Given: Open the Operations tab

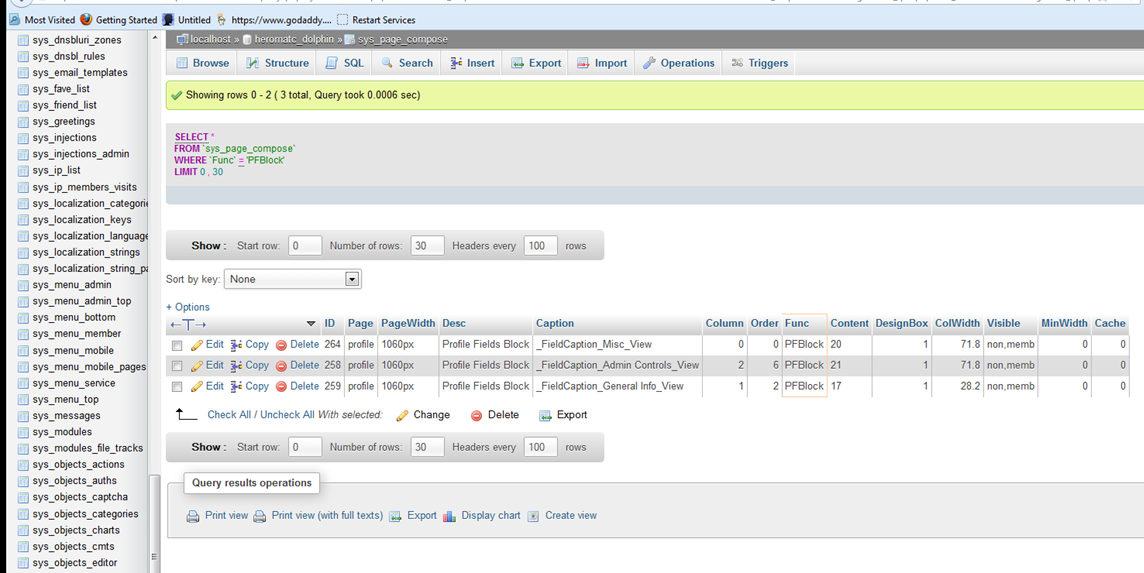Looking at the screenshot, I should point(678,63).
